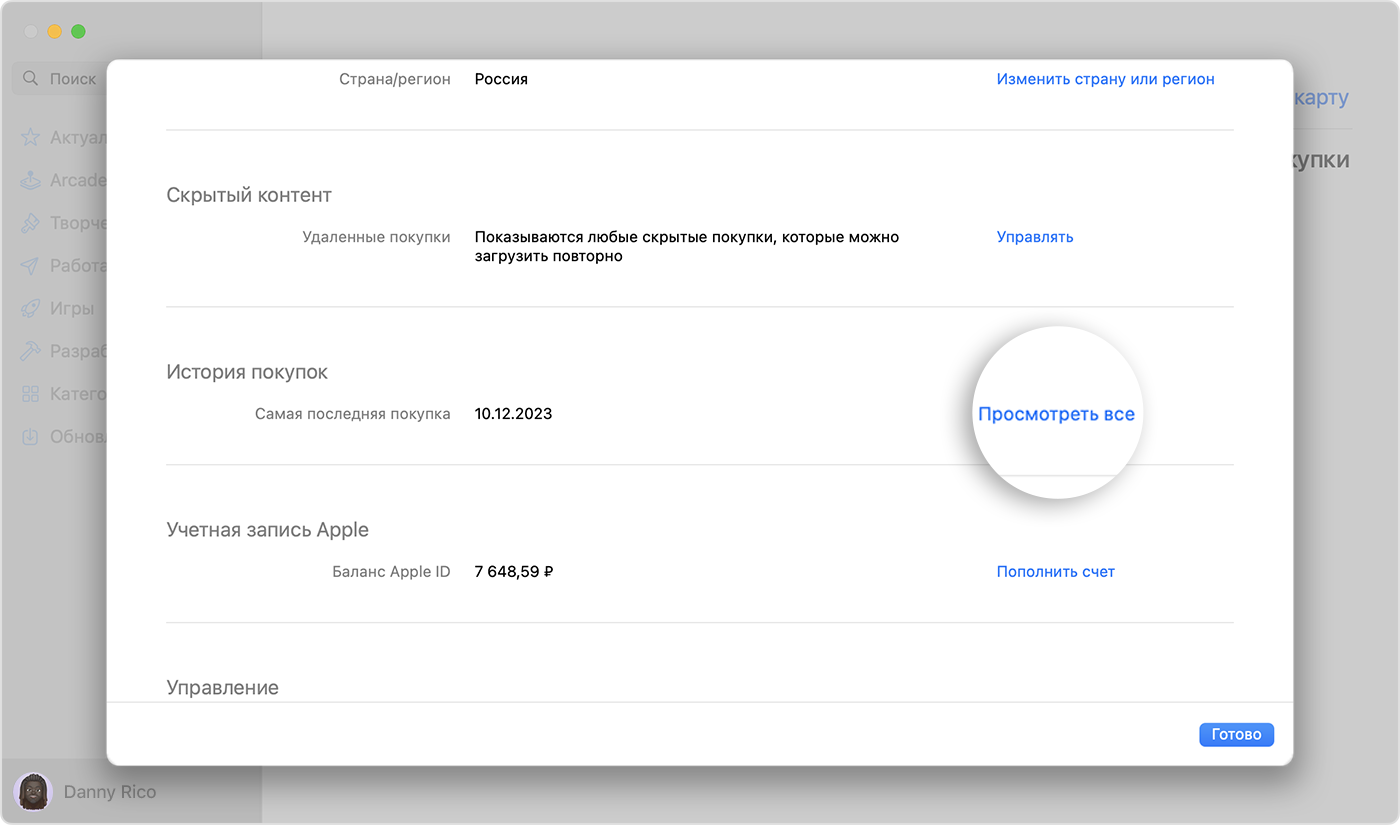Screen dimensions: 1400x826
Task: Click the Управлять link for hidden purchases
Action: click(x=1035, y=237)
